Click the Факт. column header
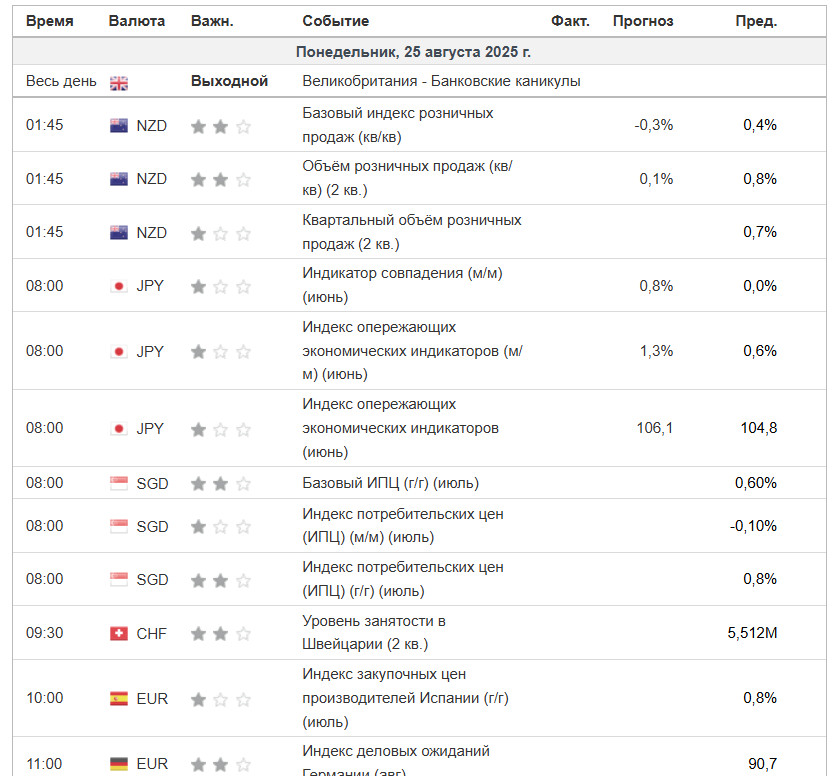 [570, 21]
